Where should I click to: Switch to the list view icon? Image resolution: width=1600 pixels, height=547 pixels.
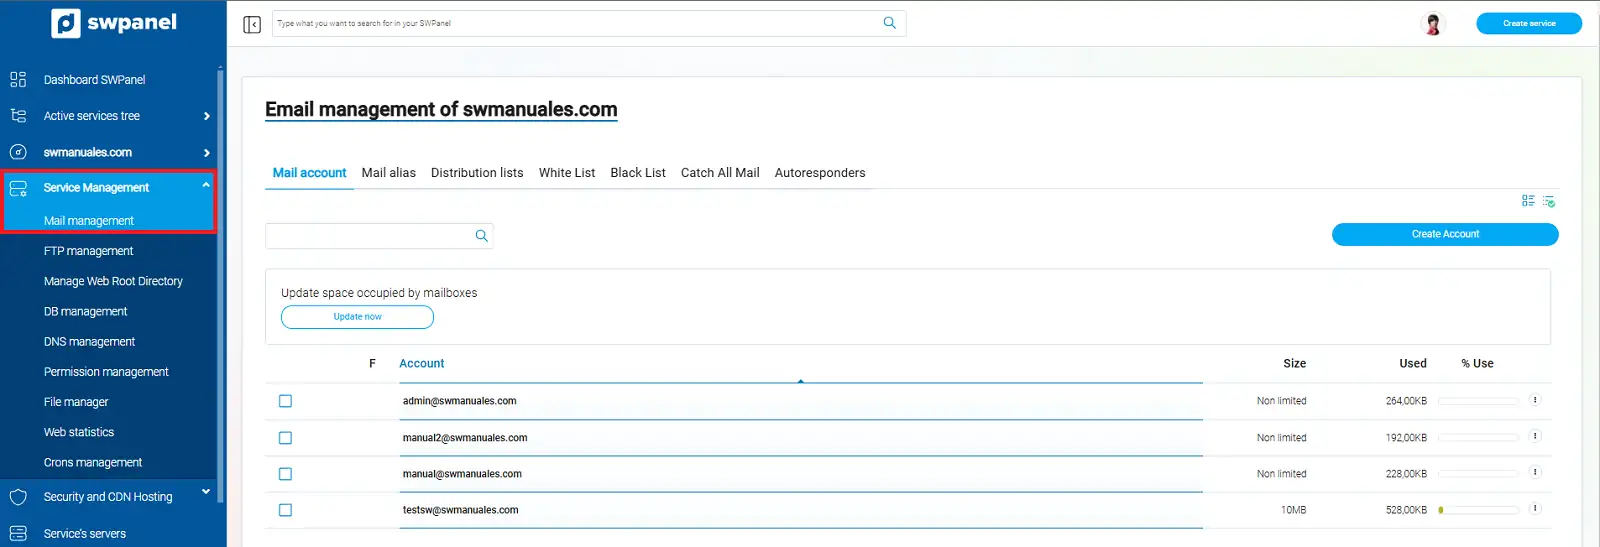1549,201
